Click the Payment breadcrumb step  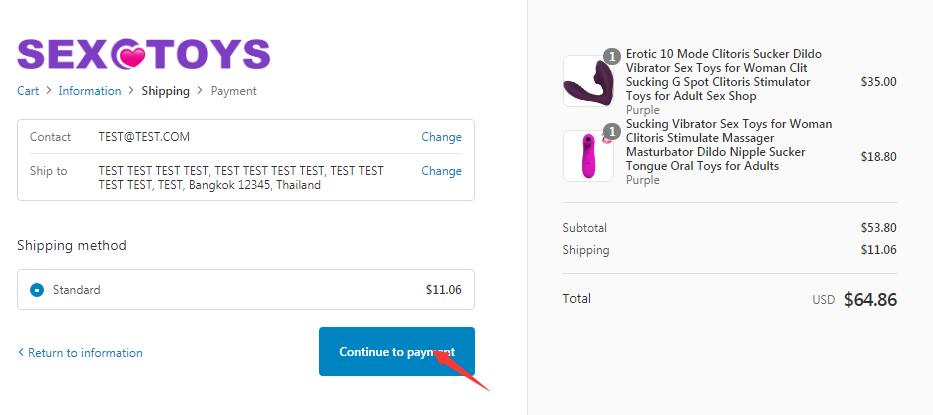point(233,91)
